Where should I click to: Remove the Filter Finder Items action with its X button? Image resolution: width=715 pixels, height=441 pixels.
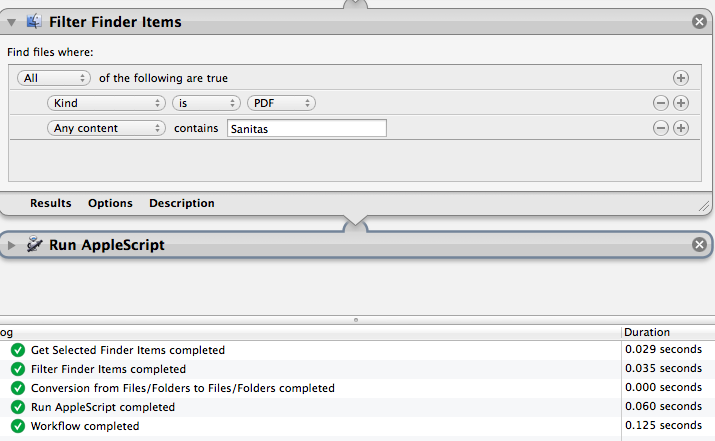pos(699,21)
